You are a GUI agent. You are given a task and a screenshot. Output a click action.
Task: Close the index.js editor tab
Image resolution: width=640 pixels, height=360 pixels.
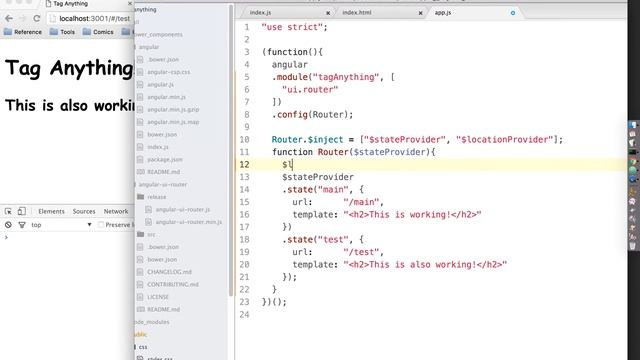[328, 13]
